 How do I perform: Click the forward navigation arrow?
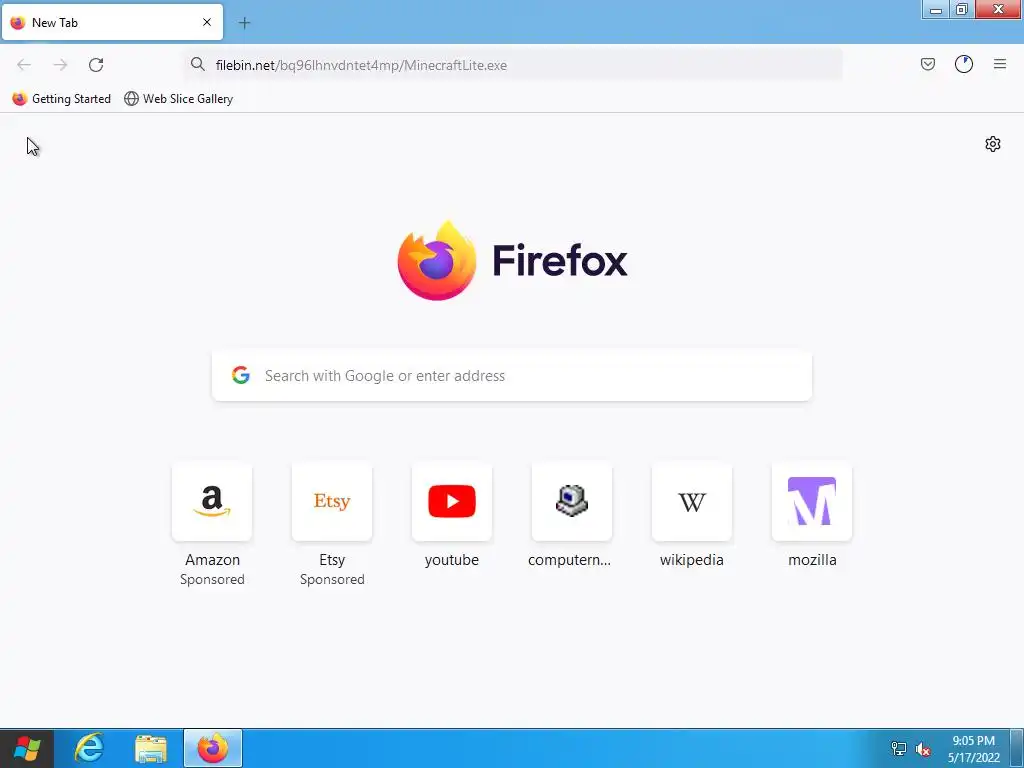pos(60,65)
